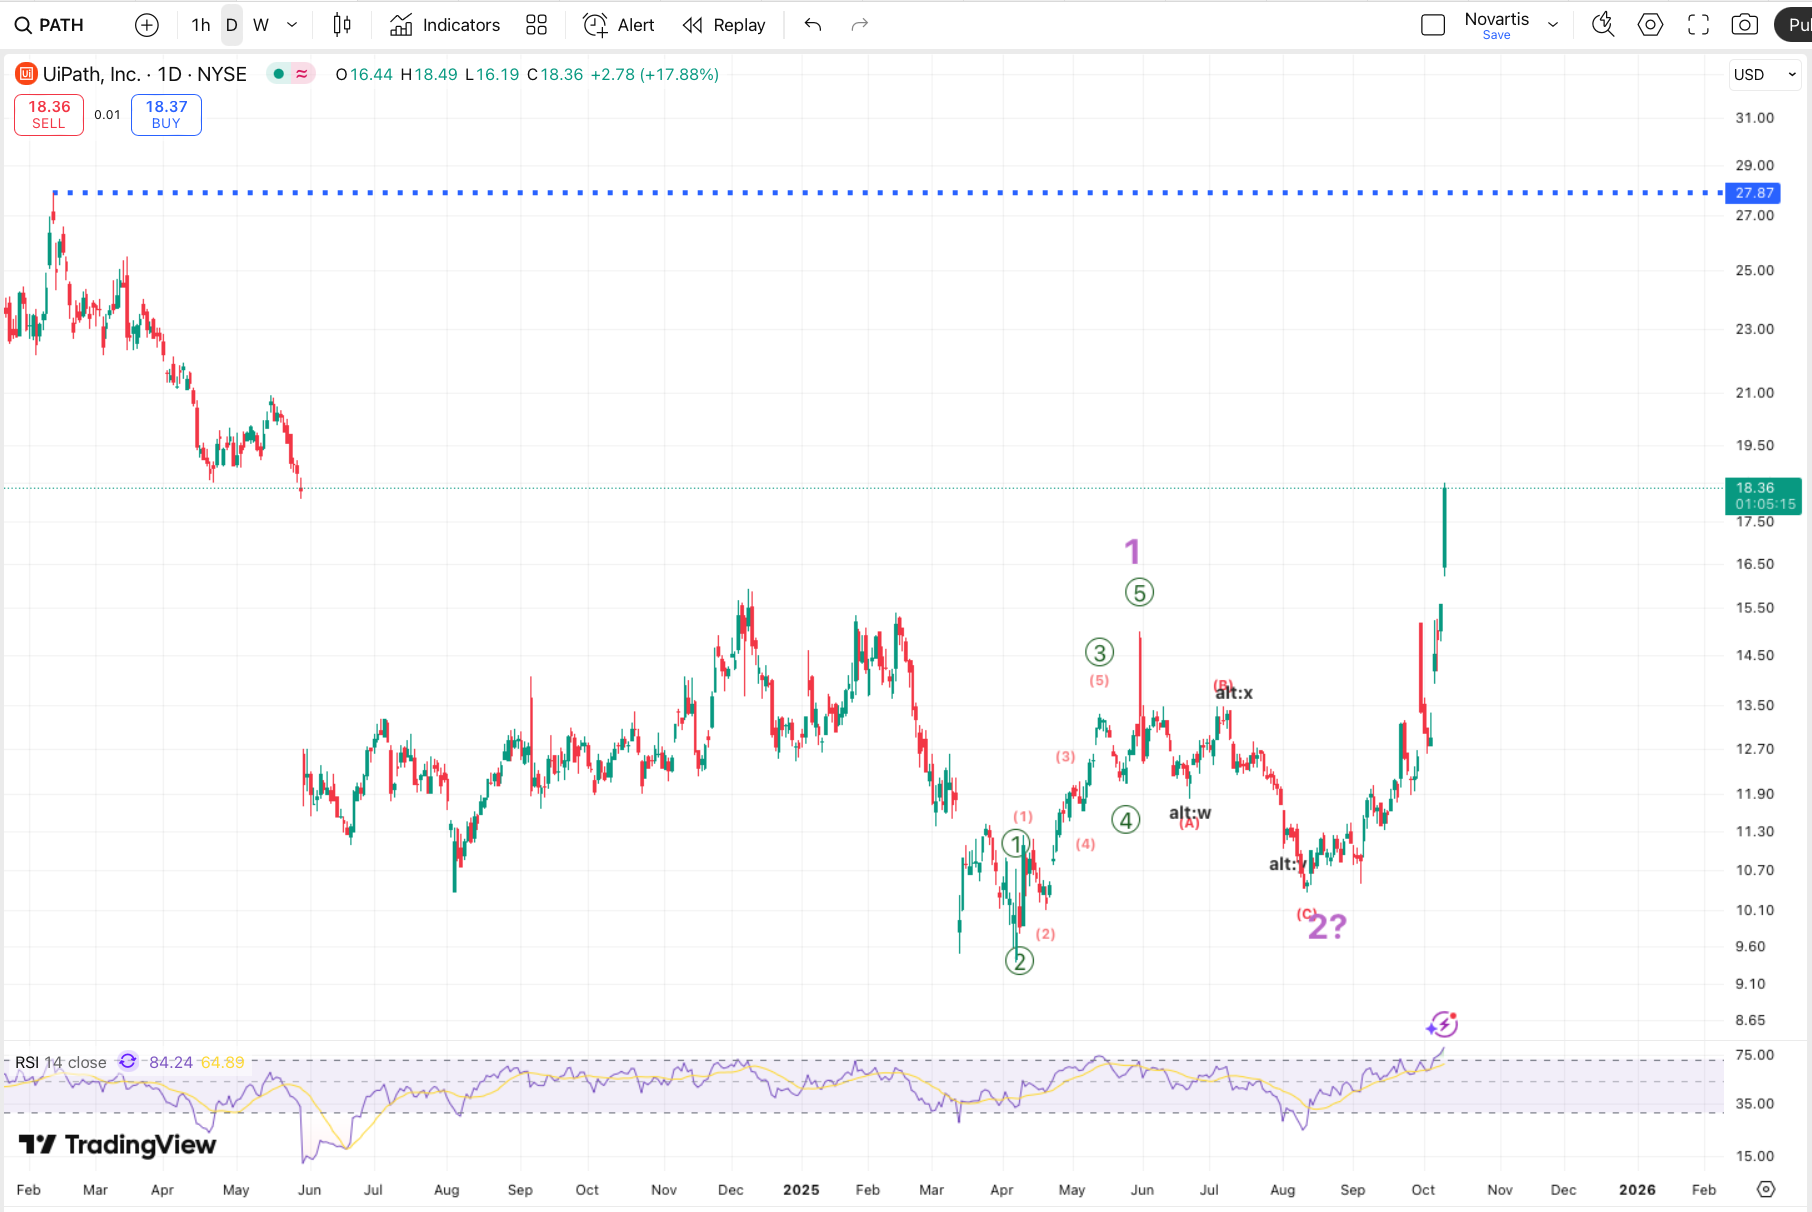Open the indicator templates grid icon
Image resolution: width=1812 pixels, height=1212 pixels.
537,25
